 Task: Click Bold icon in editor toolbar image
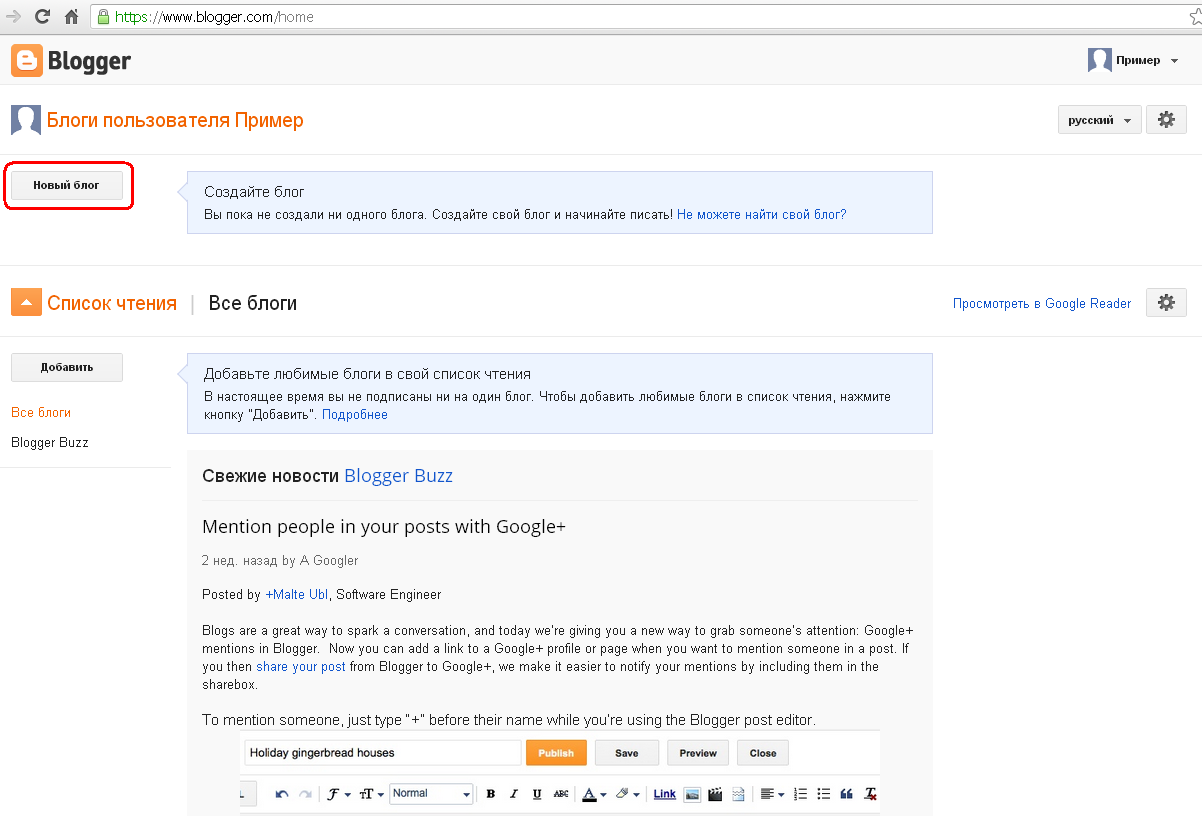(491, 794)
